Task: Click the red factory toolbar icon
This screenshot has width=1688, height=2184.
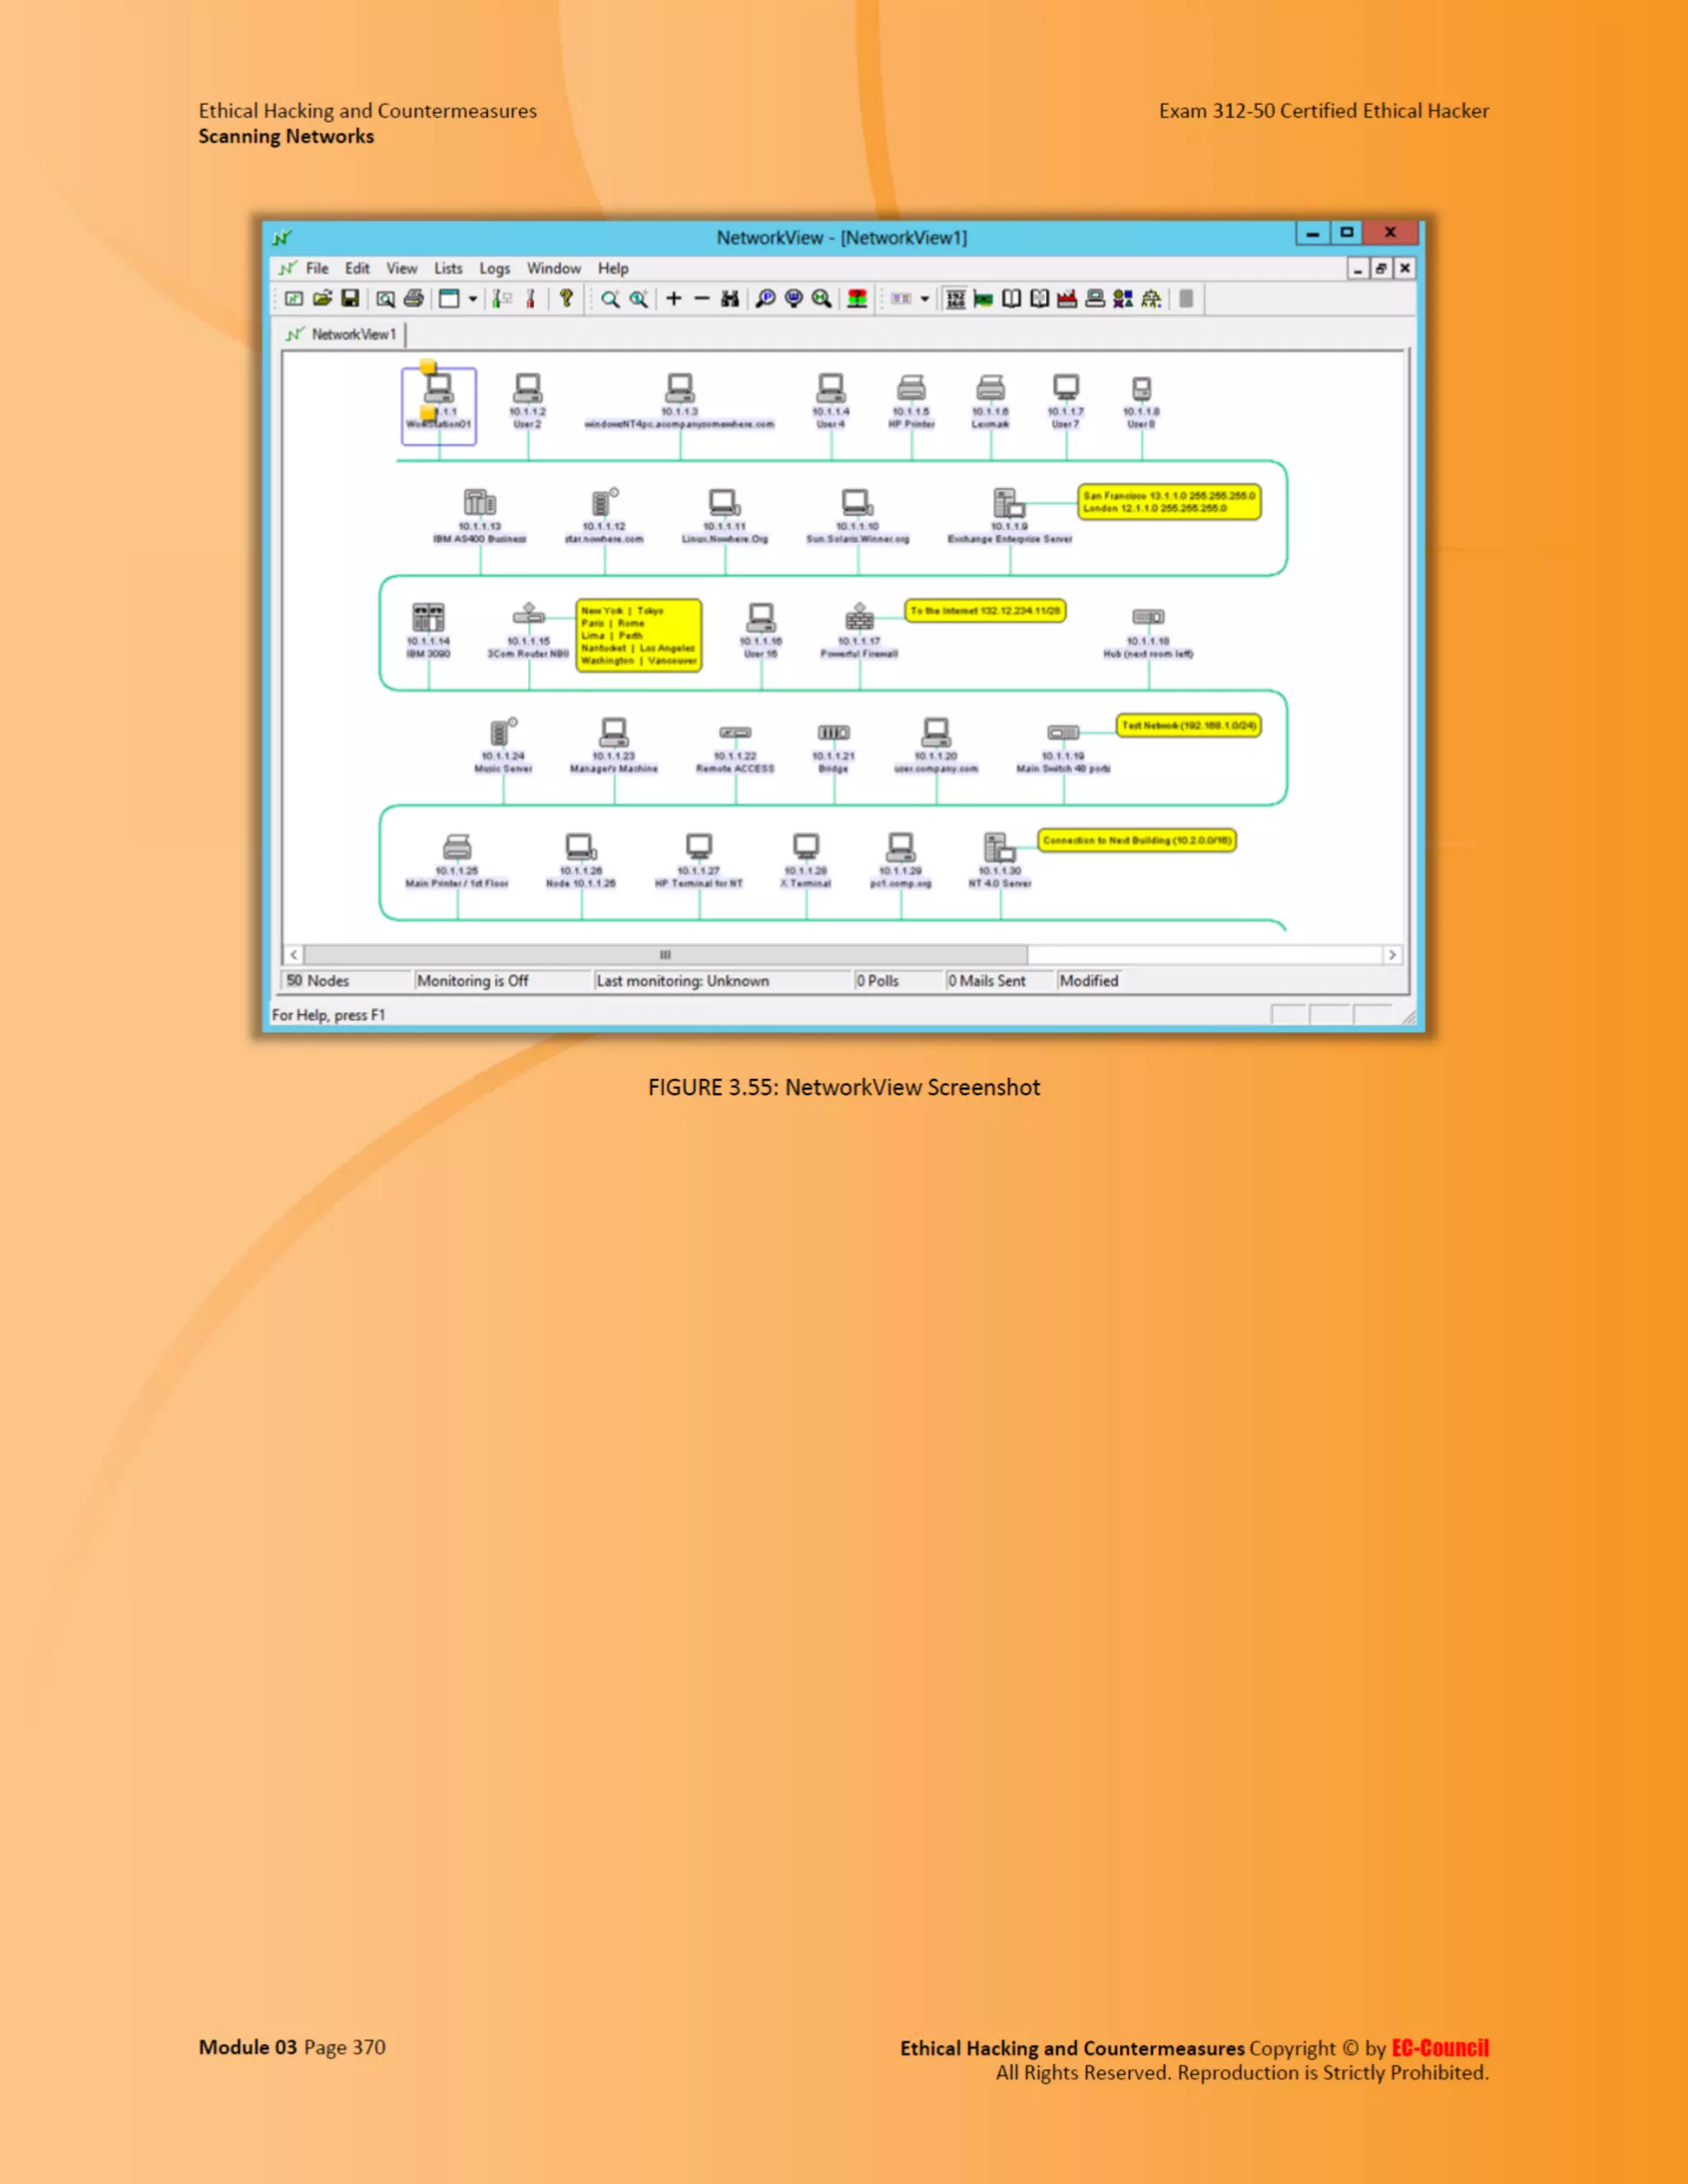Action: (1067, 299)
